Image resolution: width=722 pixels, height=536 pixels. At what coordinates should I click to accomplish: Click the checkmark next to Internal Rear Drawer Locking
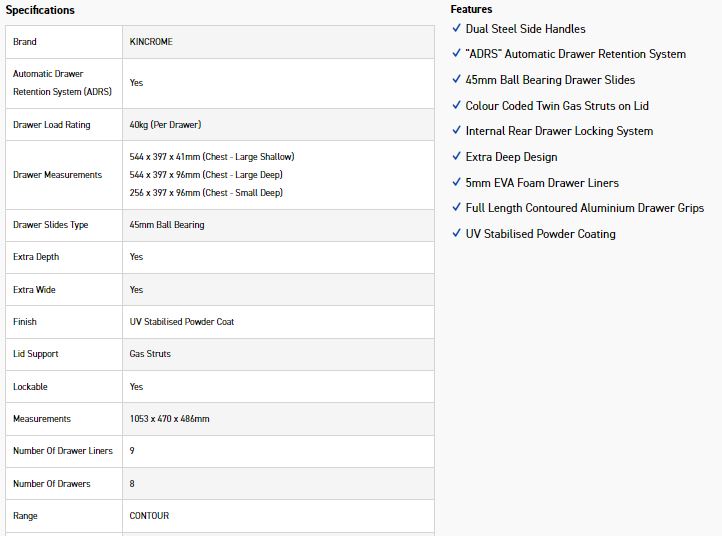(x=456, y=131)
